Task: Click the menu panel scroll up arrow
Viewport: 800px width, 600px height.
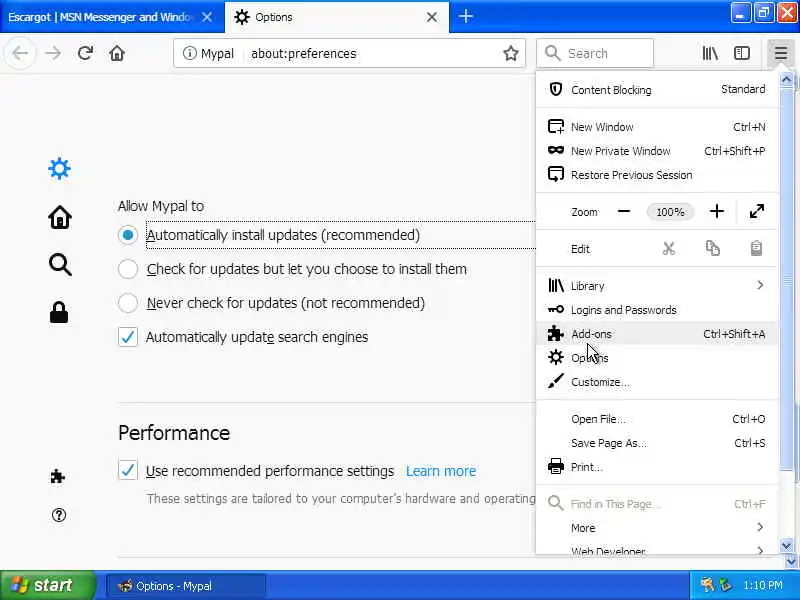Action: pos(786,80)
